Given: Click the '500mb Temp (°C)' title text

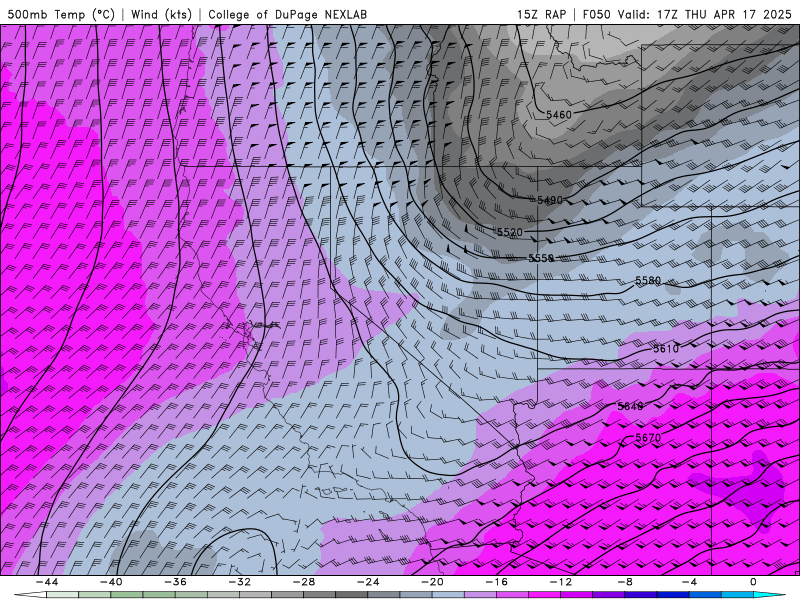Looking at the screenshot, I should click(61, 14).
